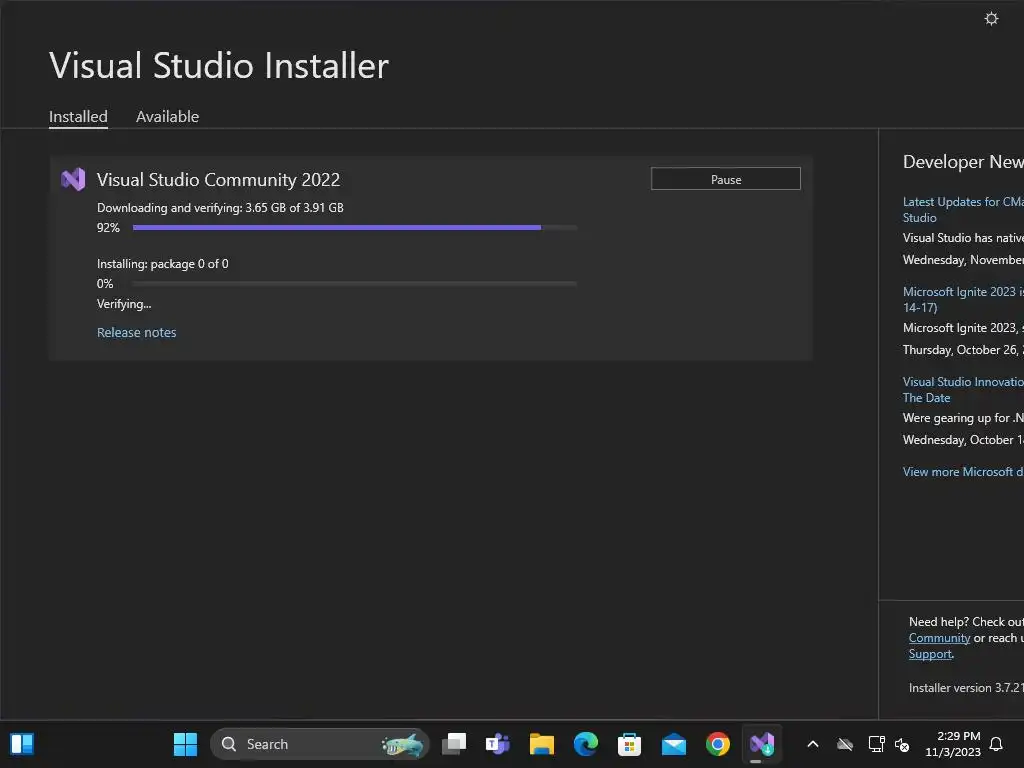Viewport: 1024px width, 768px height.
Task: Click the Visual Studio Installer taskbar icon
Action: [x=761, y=744]
